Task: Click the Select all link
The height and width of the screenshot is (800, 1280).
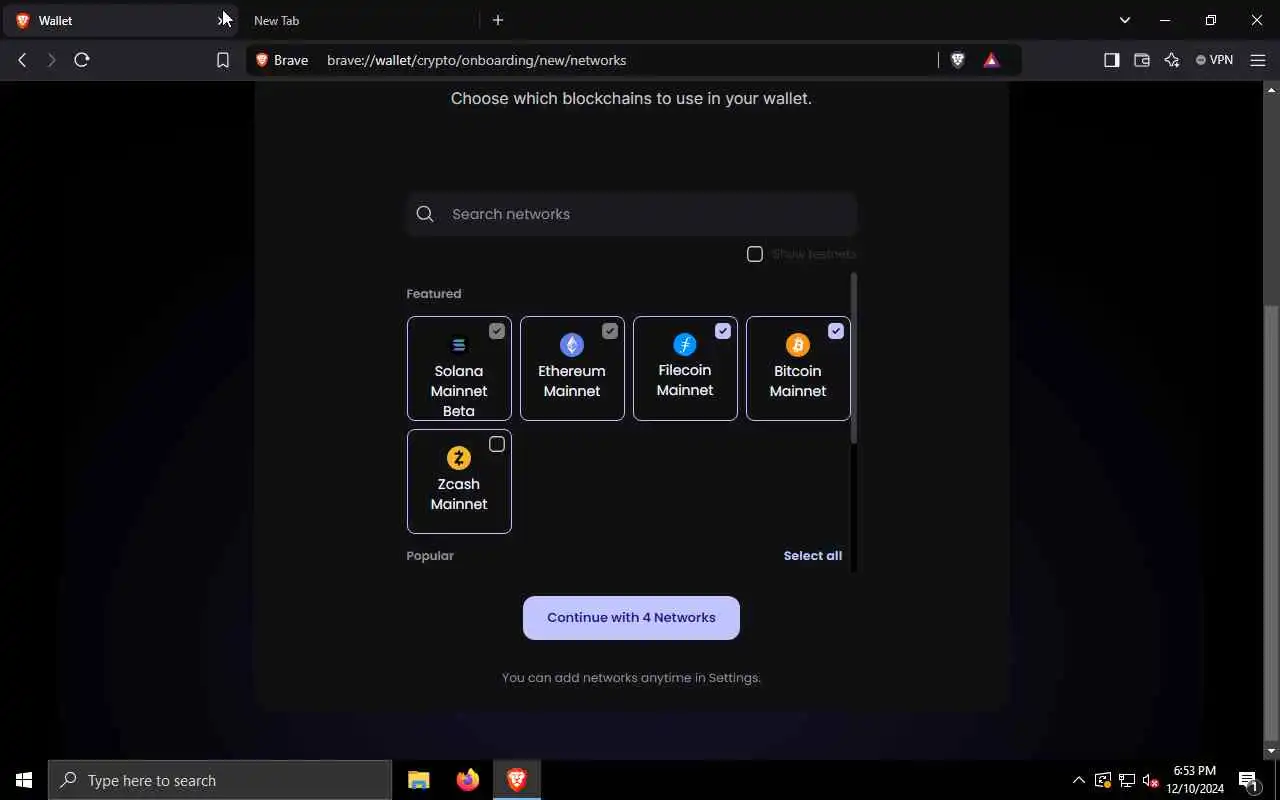Action: [813, 556]
